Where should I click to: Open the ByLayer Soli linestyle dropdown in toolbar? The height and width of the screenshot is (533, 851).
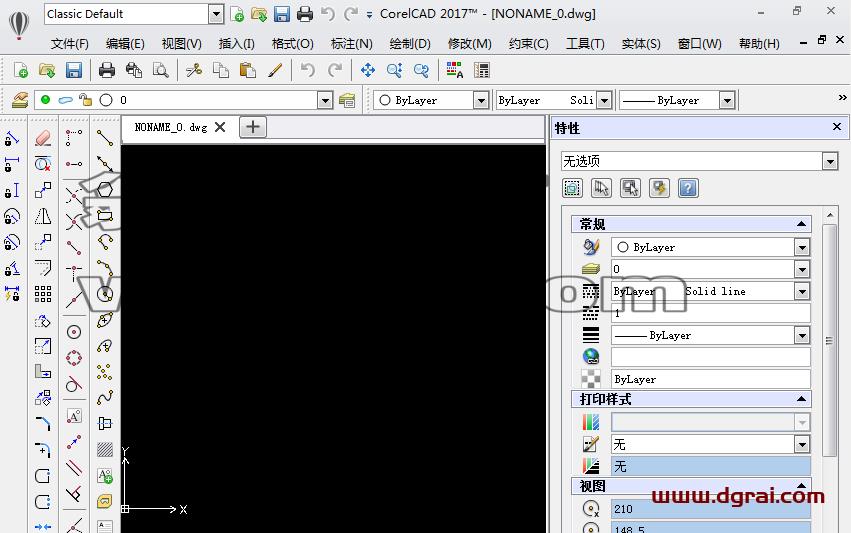[605, 100]
